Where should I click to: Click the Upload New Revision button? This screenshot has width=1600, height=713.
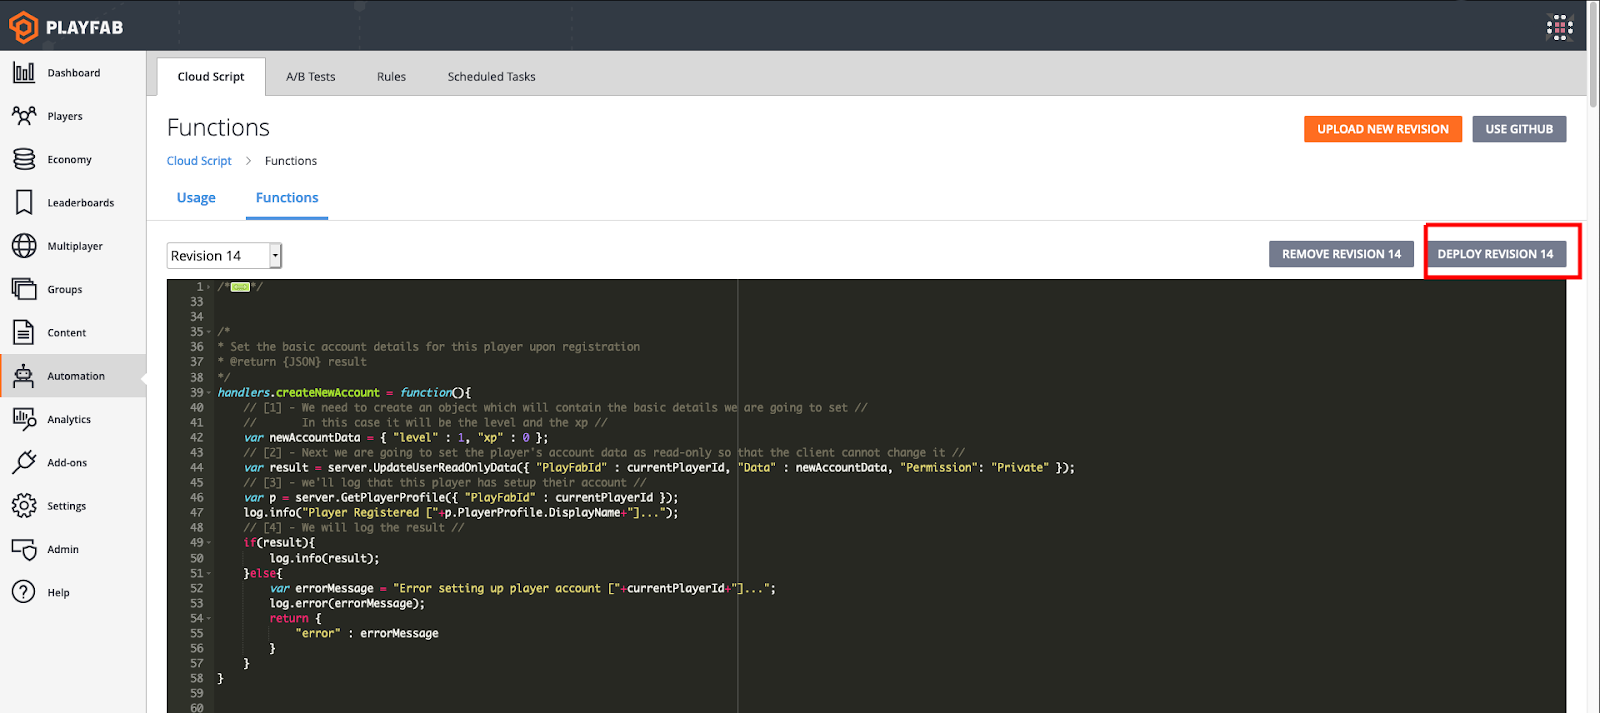[1383, 129]
